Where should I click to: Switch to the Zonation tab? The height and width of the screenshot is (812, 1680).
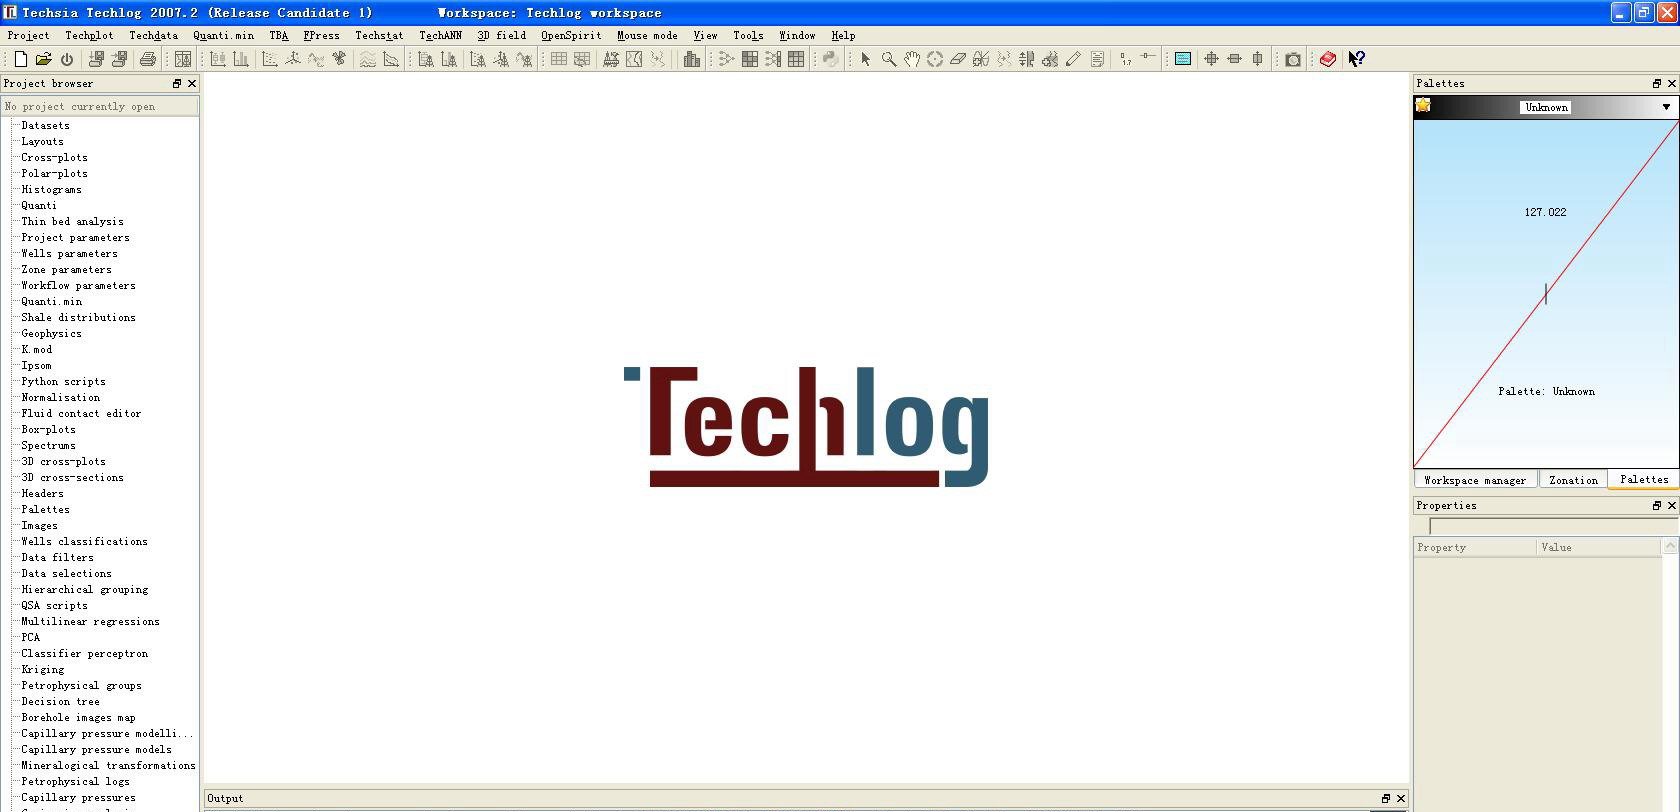click(1573, 480)
